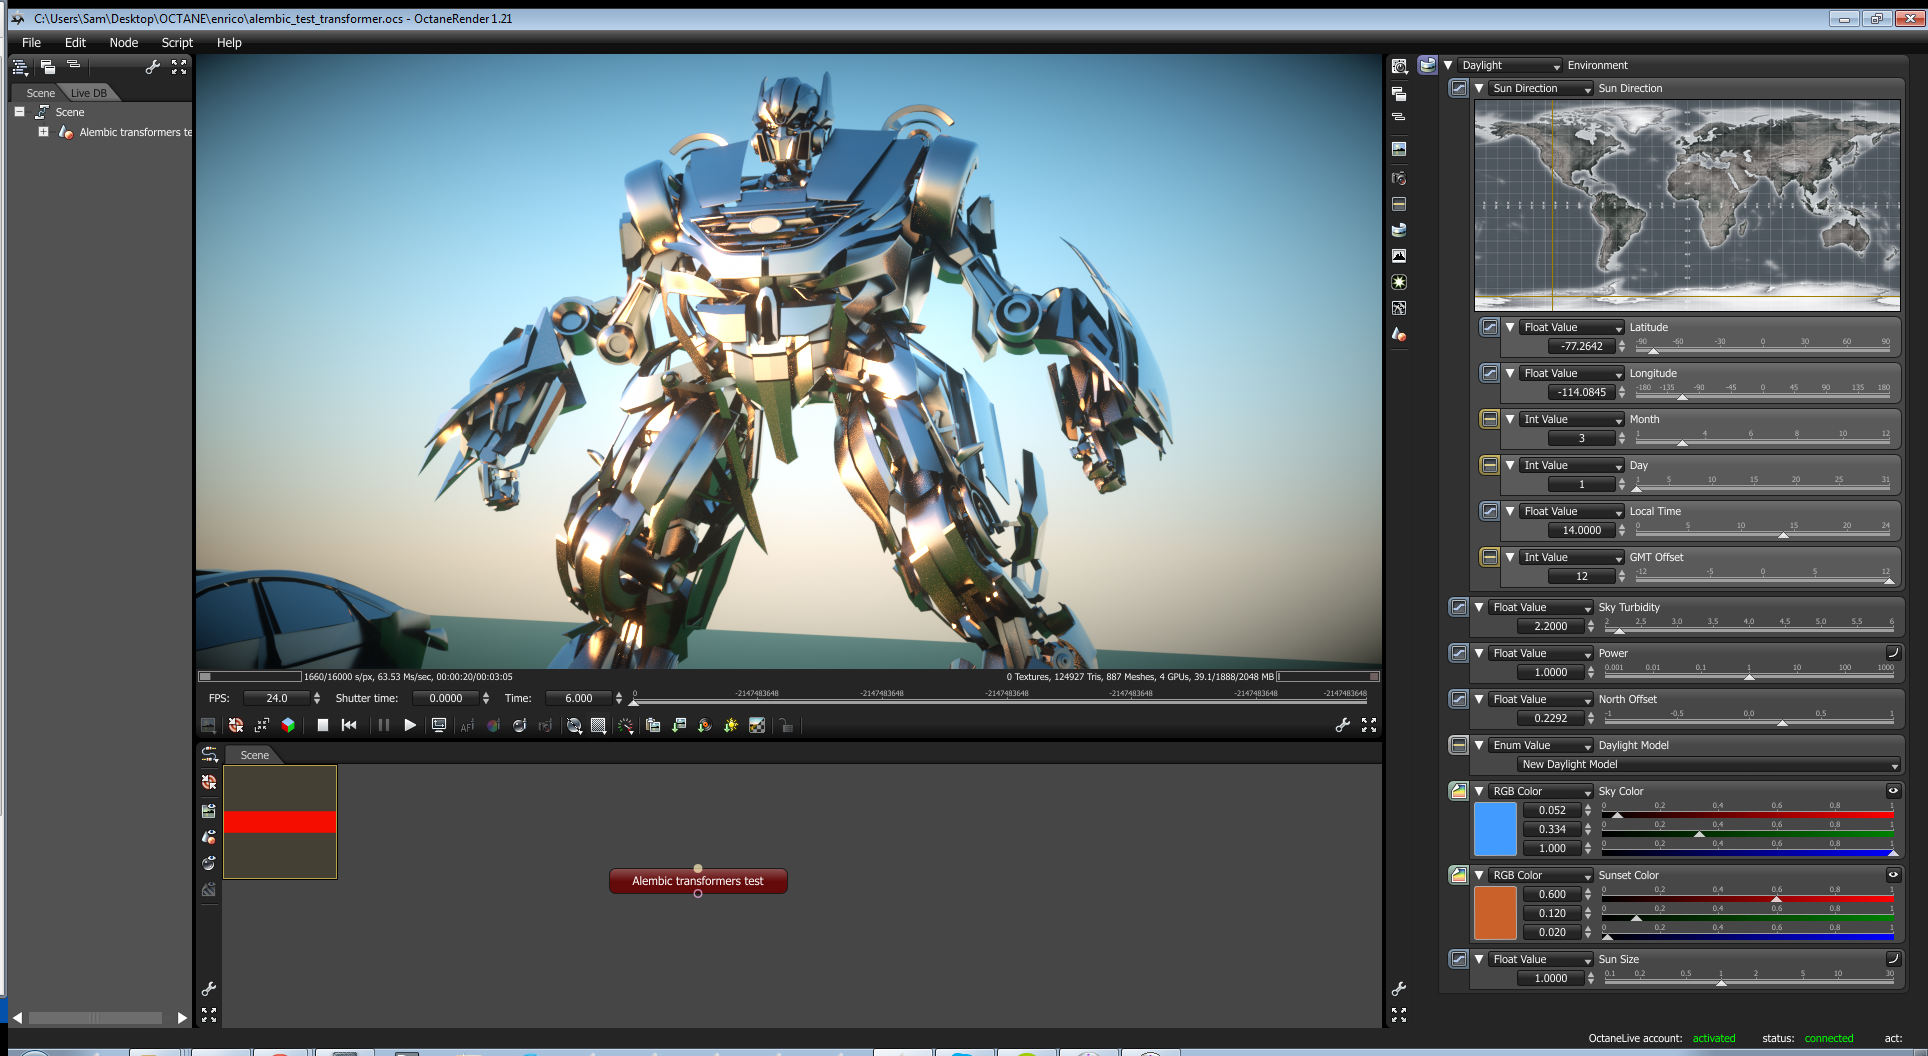Open the Script menu
The image size is (1928, 1056).
click(x=177, y=43)
